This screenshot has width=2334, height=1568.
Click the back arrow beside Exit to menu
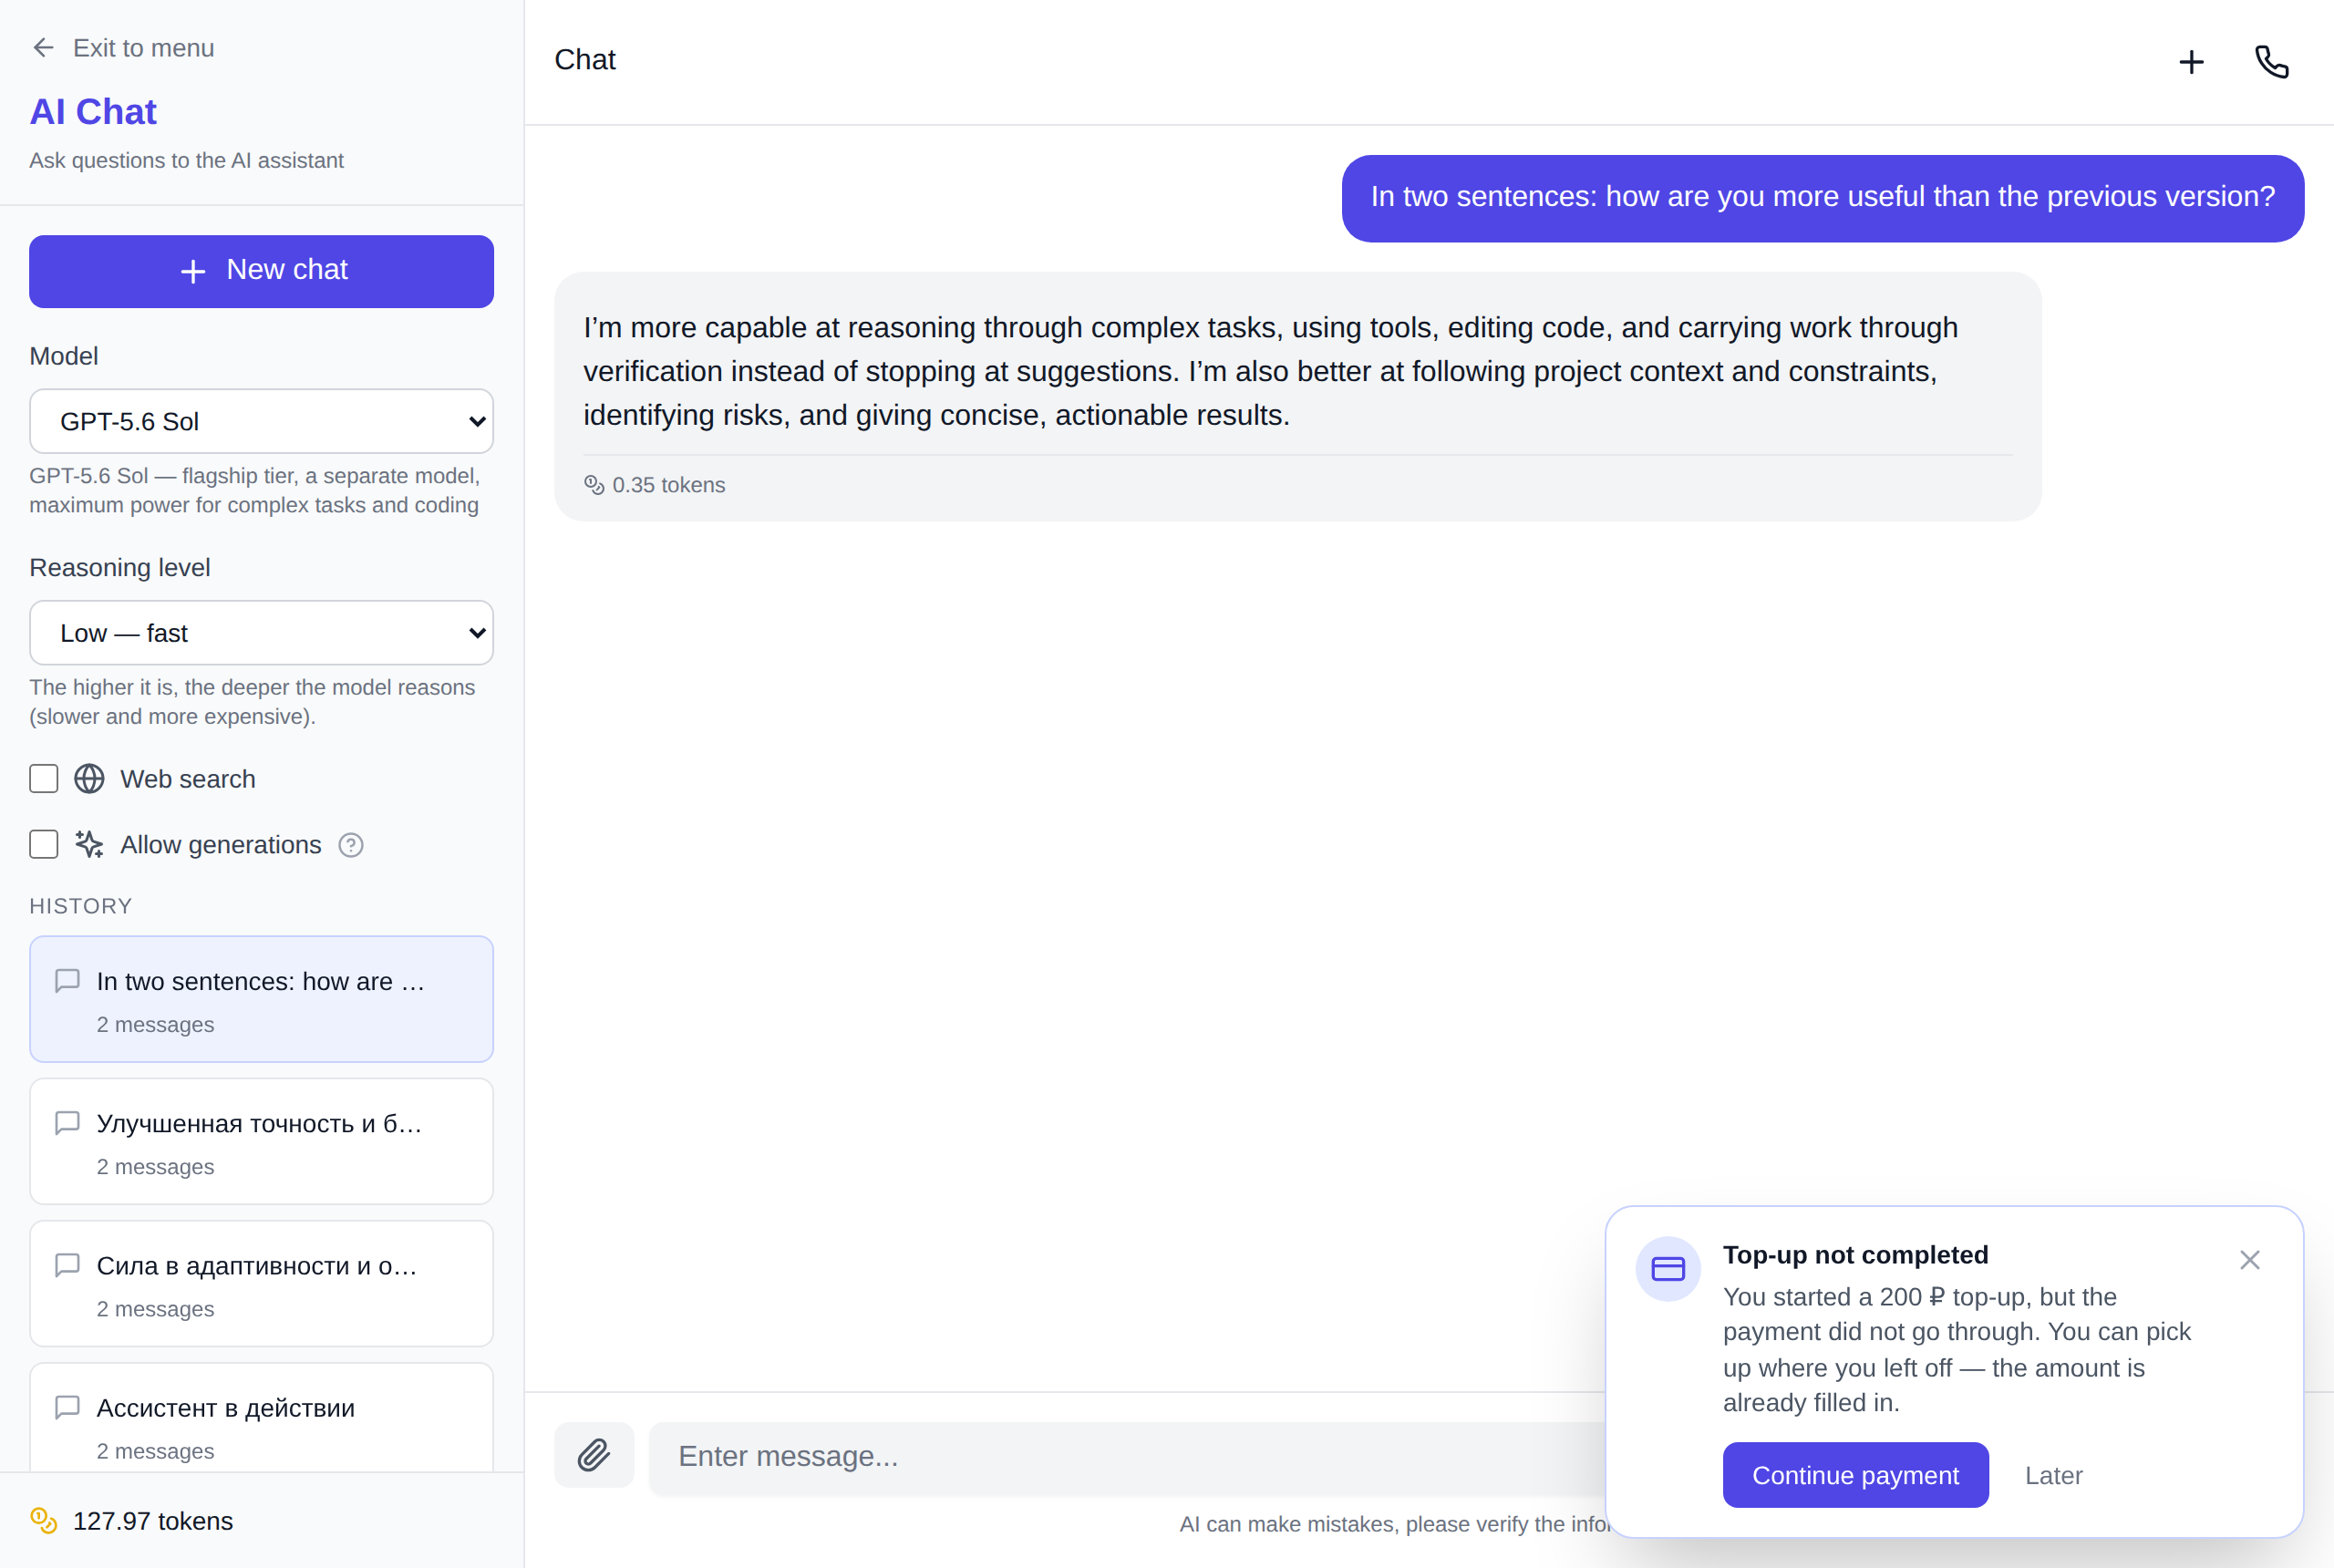point(43,48)
